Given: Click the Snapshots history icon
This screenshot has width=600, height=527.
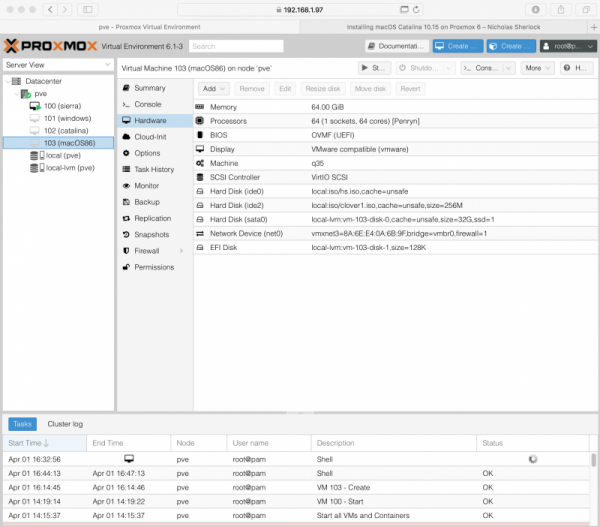Looking at the screenshot, I should (x=126, y=234).
